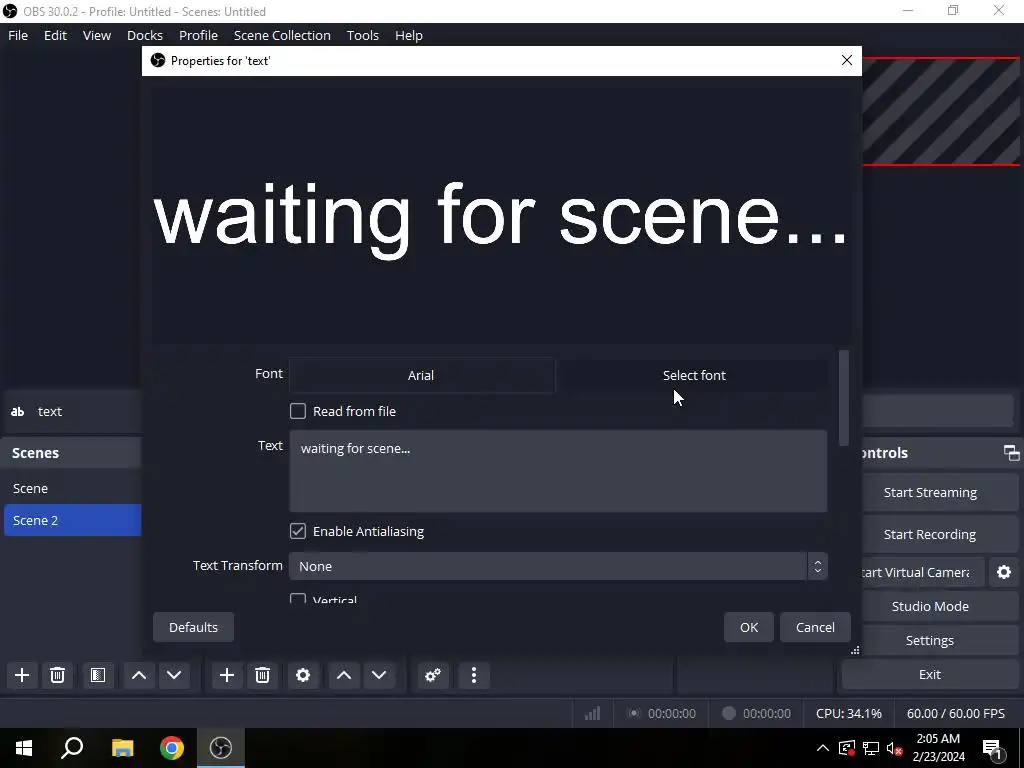Open Windows Start menu
Viewport: 1024px width, 768px height.
(x=24, y=748)
